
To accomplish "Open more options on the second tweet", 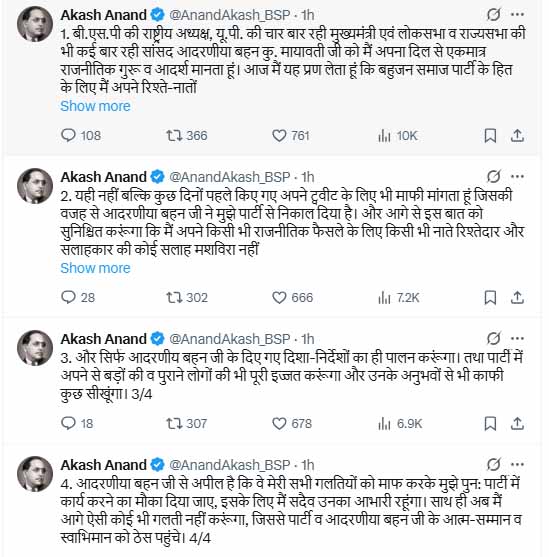I will 517,177.
